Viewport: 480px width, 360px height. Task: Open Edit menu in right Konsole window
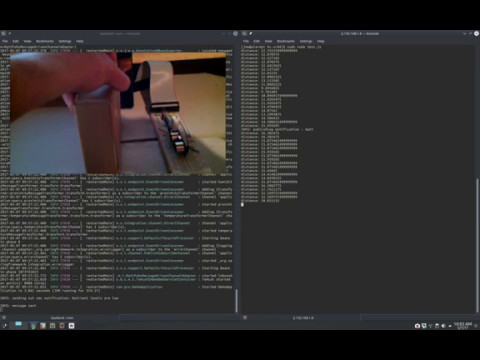(257, 41)
